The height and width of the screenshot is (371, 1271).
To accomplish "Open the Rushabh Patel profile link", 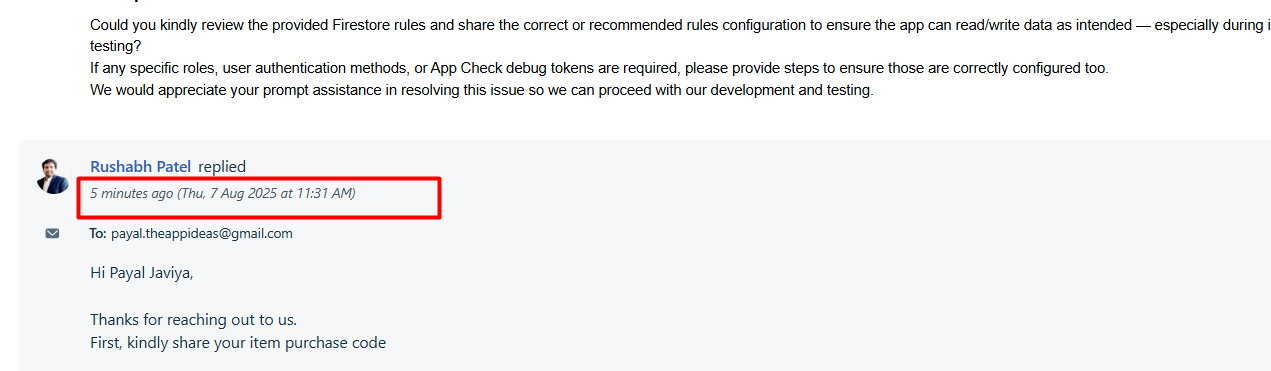I will click(x=141, y=167).
